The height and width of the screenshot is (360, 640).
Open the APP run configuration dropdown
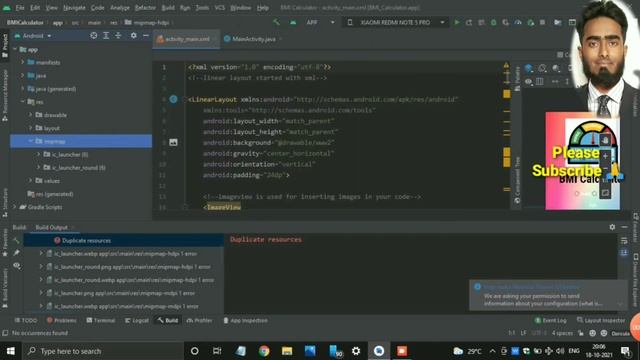320,22
